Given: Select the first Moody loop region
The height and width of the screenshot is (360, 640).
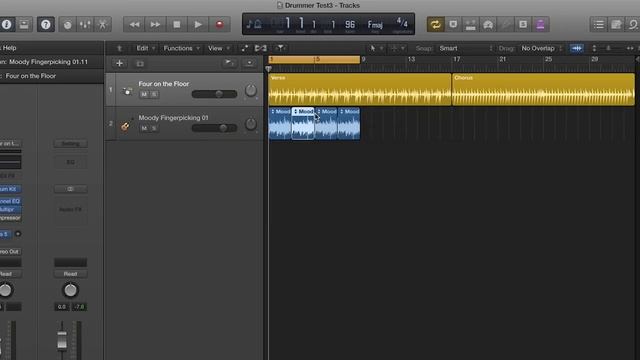Looking at the screenshot, I should [x=280, y=123].
